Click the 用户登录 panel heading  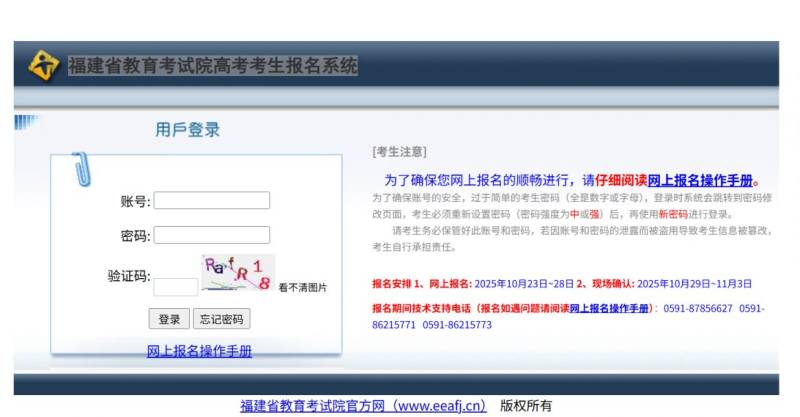[x=187, y=130]
